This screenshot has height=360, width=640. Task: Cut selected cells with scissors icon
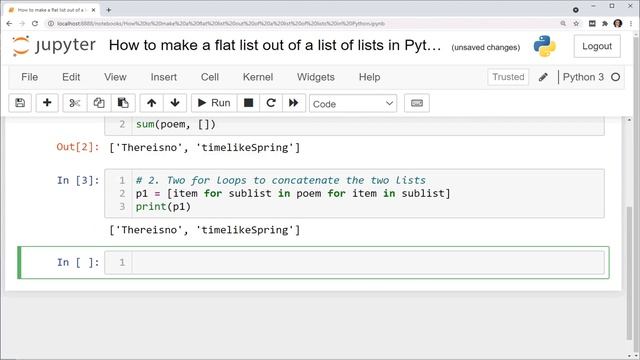pos(74,103)
